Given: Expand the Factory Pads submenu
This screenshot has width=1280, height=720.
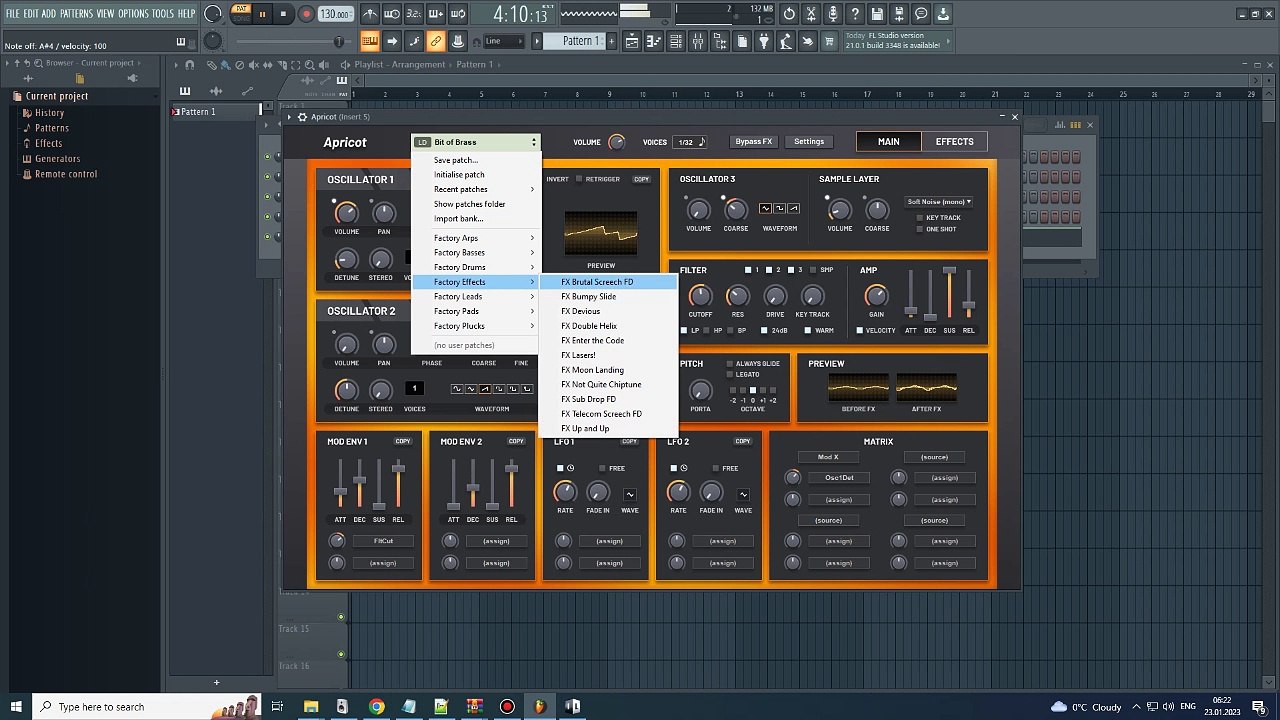Looking at the screenshot, I should tap(476, 311).
